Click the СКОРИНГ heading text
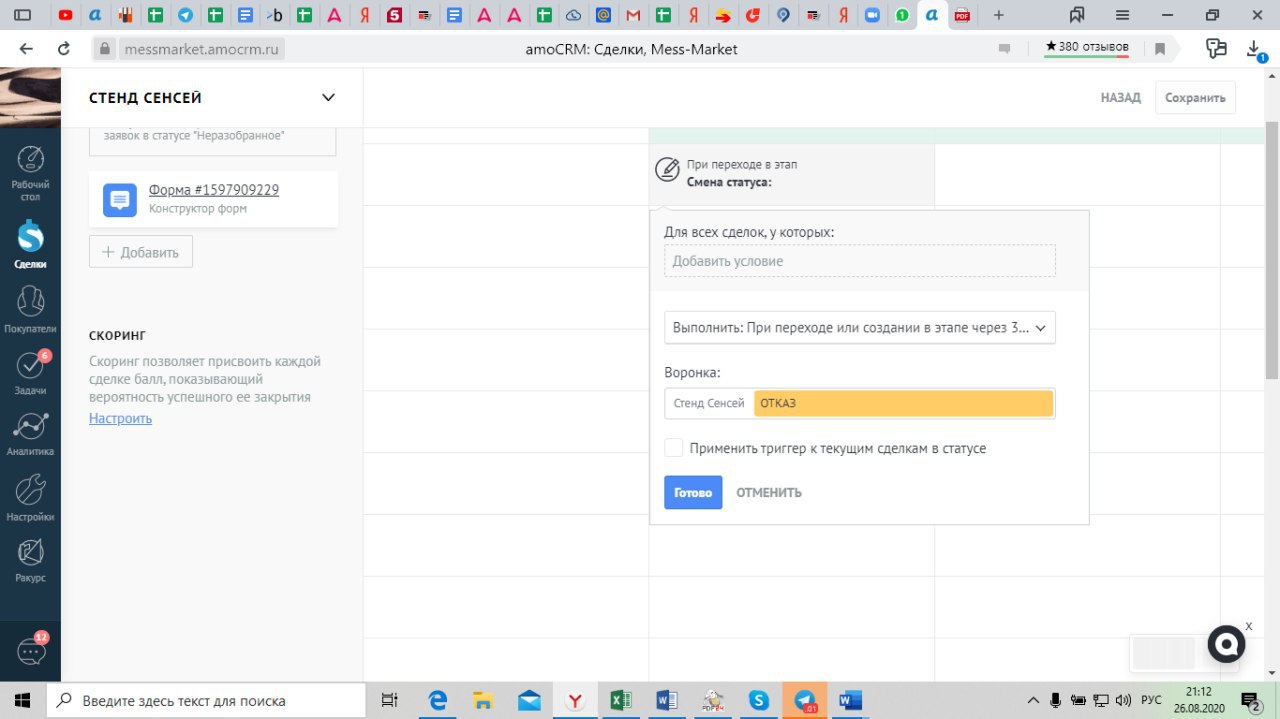 point(117,335)
